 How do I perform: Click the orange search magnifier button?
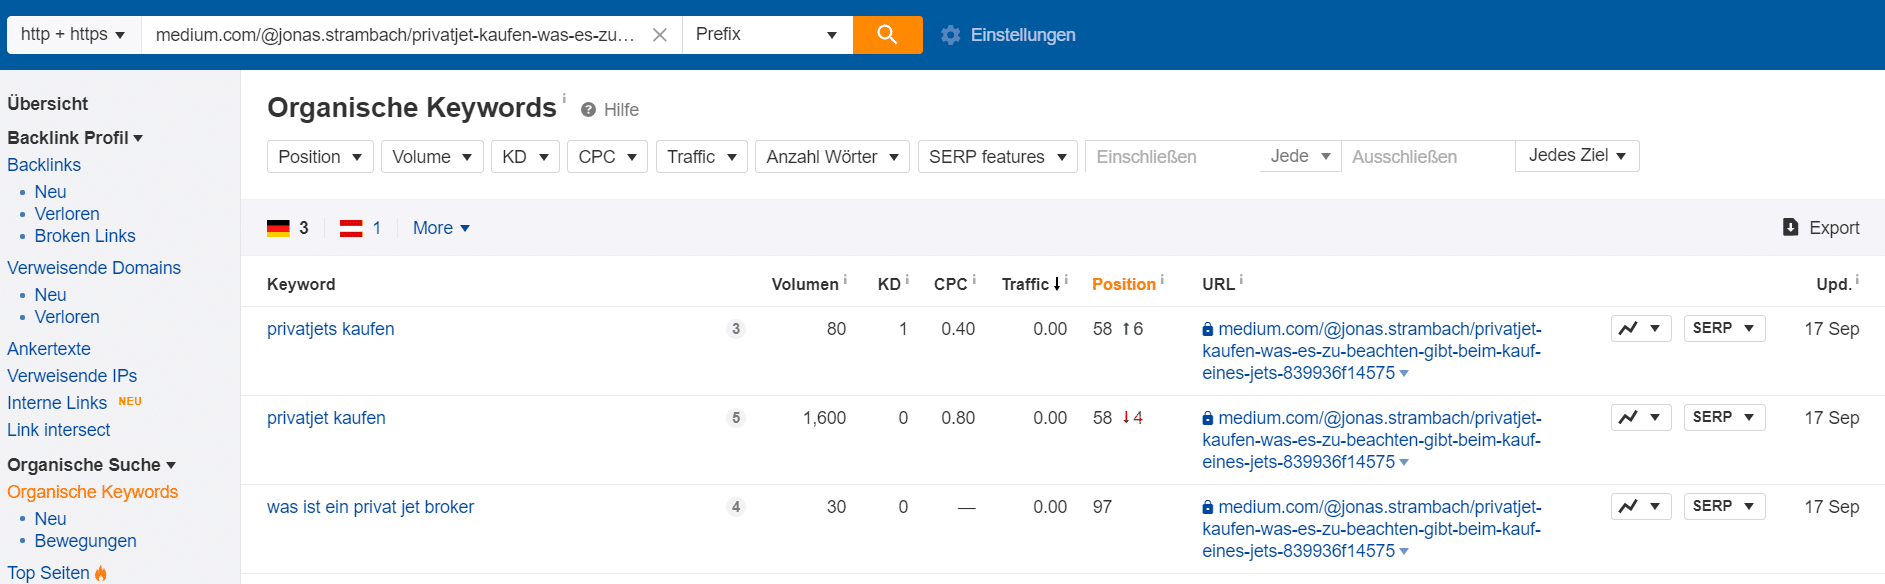(887, 35)
